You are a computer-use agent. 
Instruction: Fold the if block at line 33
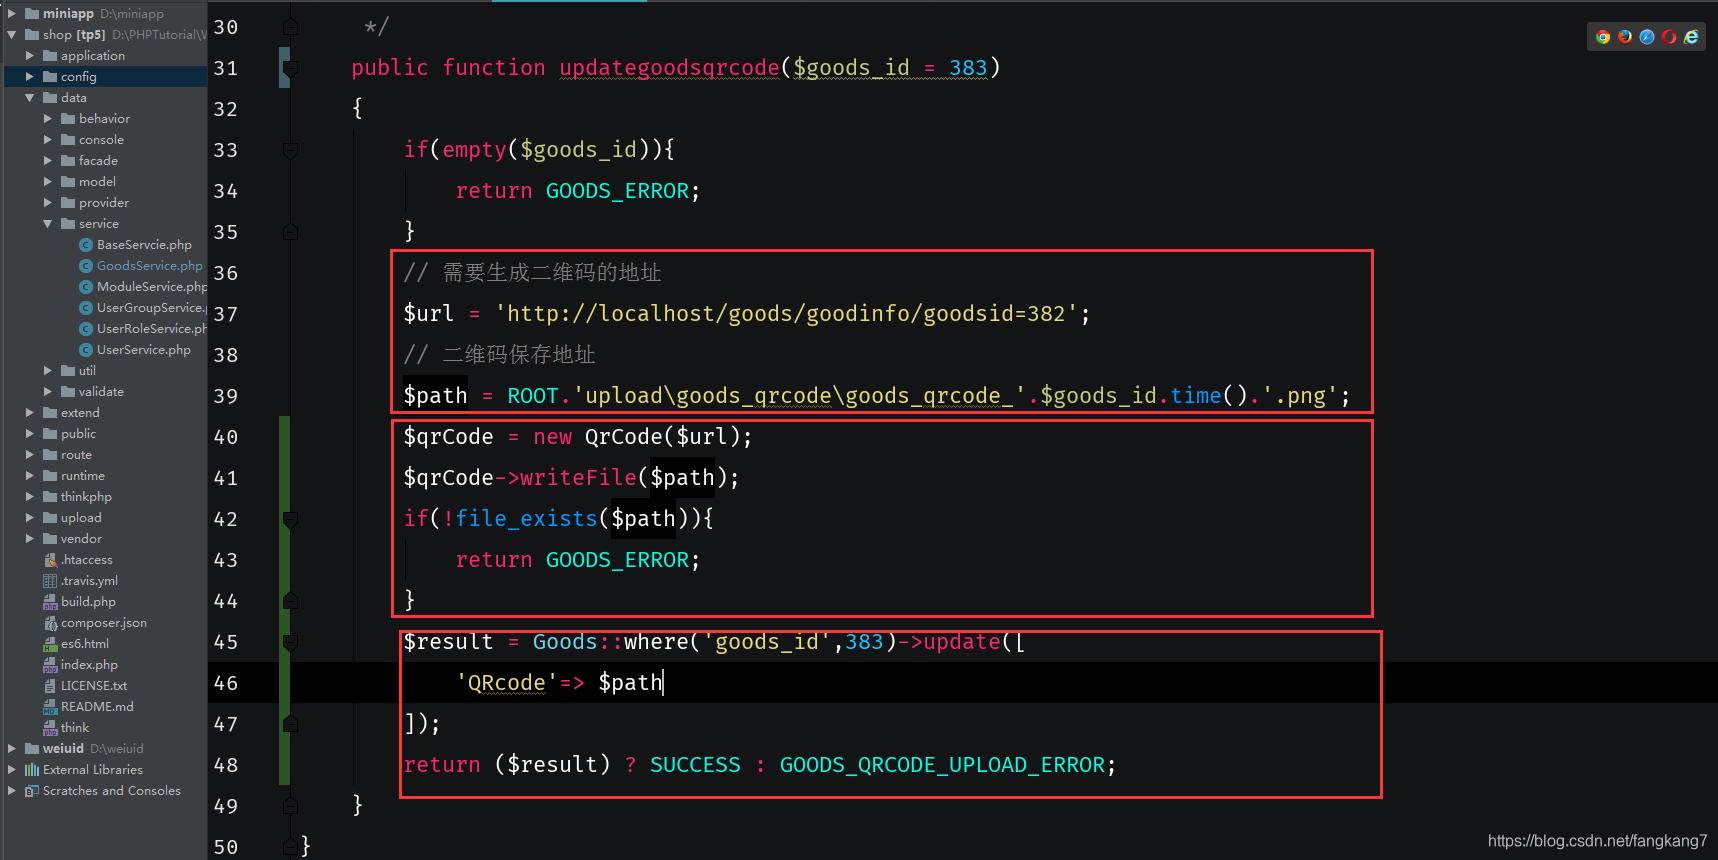coord(290,150)
